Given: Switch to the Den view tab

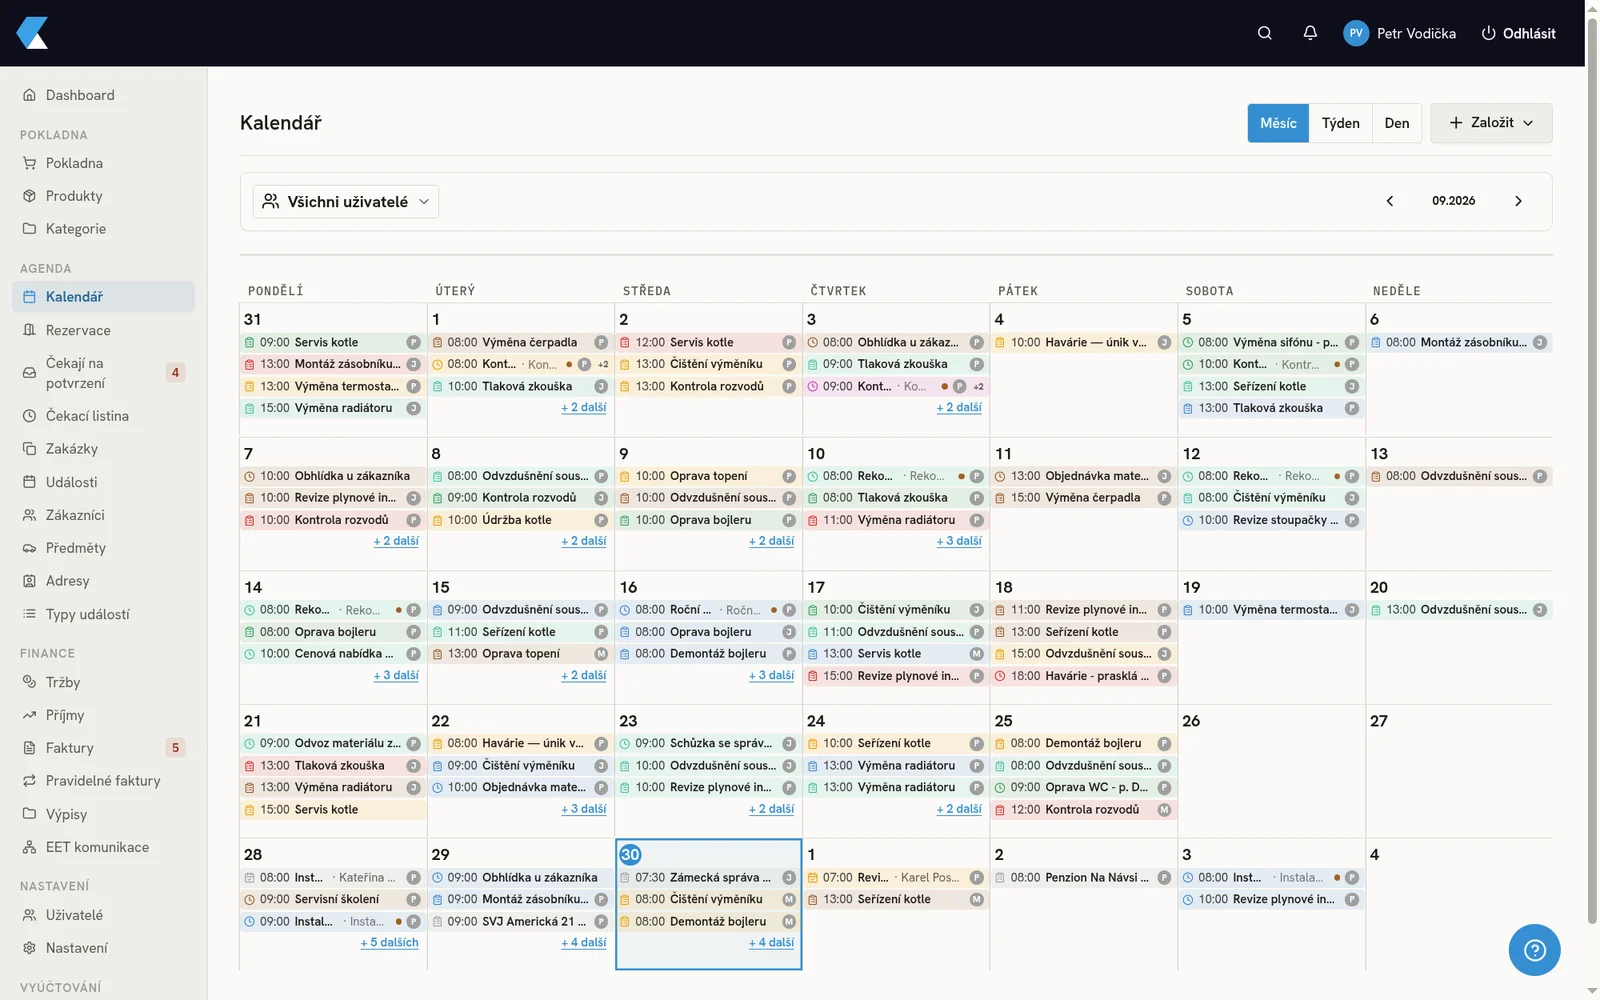Looking at the screenshot, I should point(1397,123).
